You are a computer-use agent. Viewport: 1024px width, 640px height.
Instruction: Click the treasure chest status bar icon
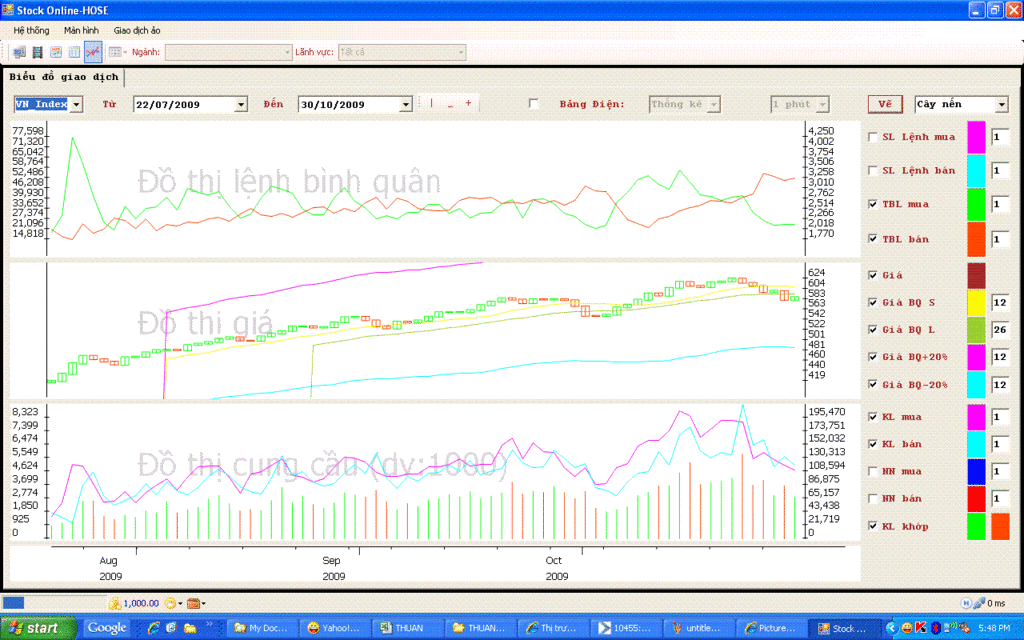tap(193, 603)
